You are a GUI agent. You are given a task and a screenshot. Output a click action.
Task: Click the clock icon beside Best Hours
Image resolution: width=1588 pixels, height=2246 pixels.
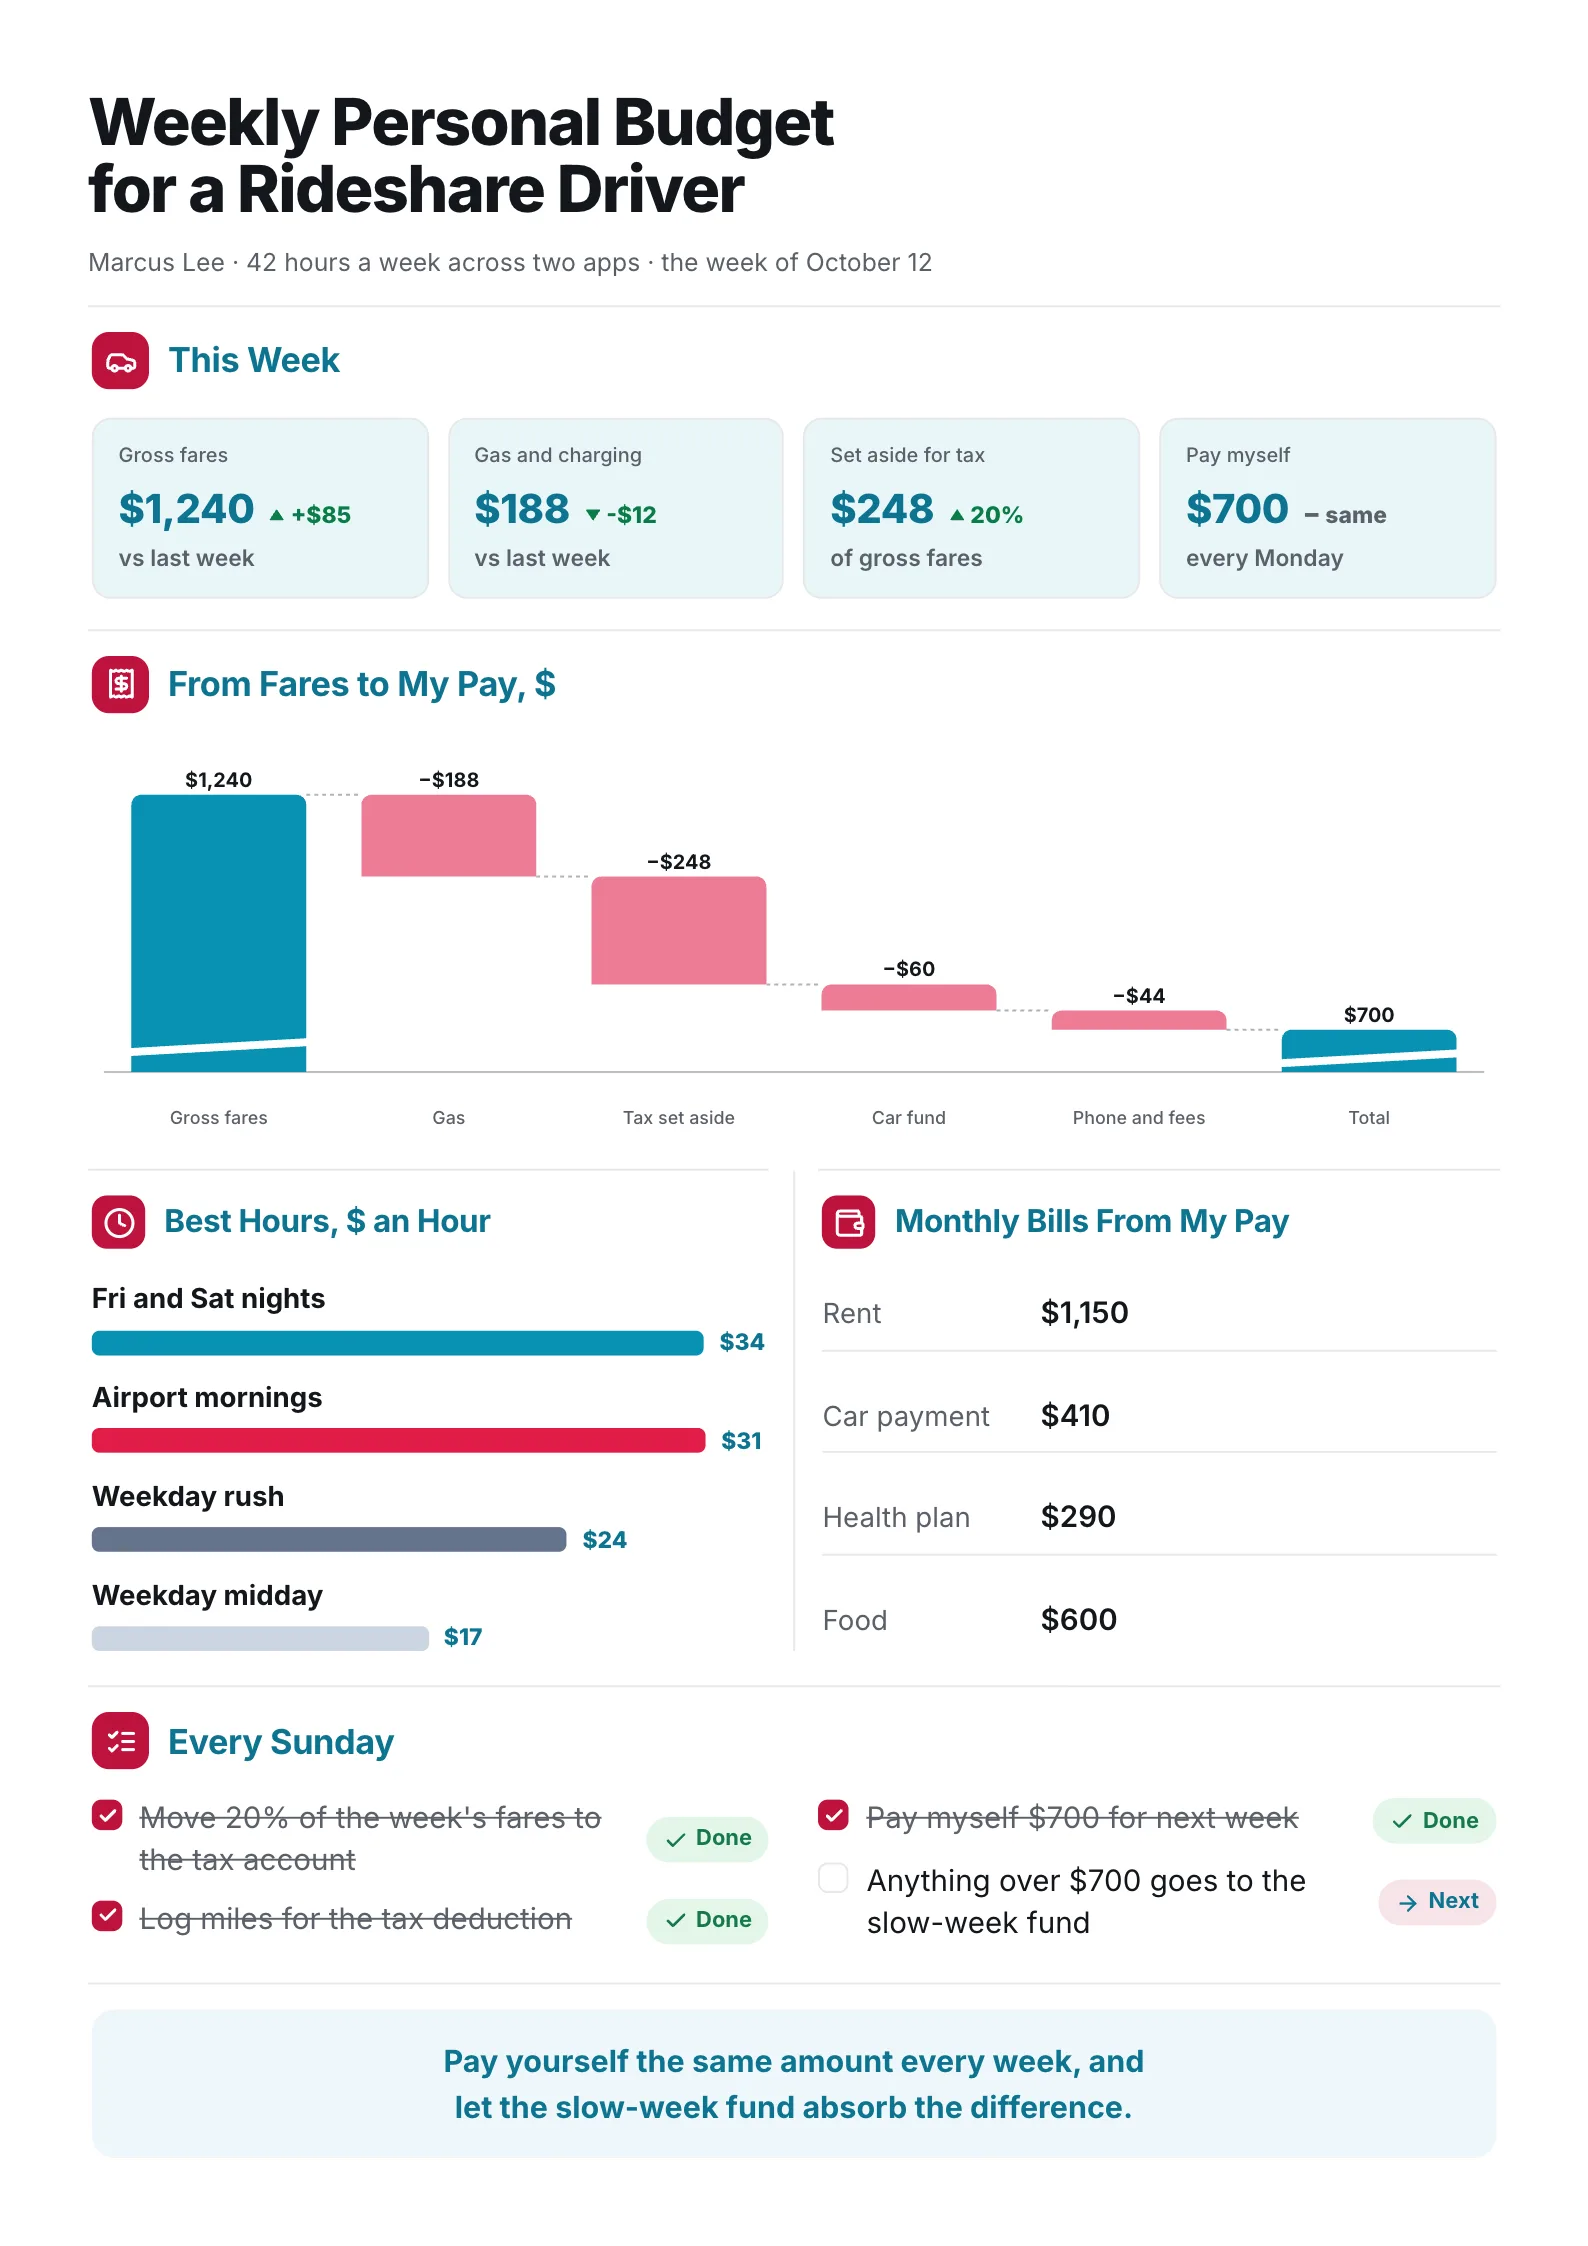(x=119, y=1222)
